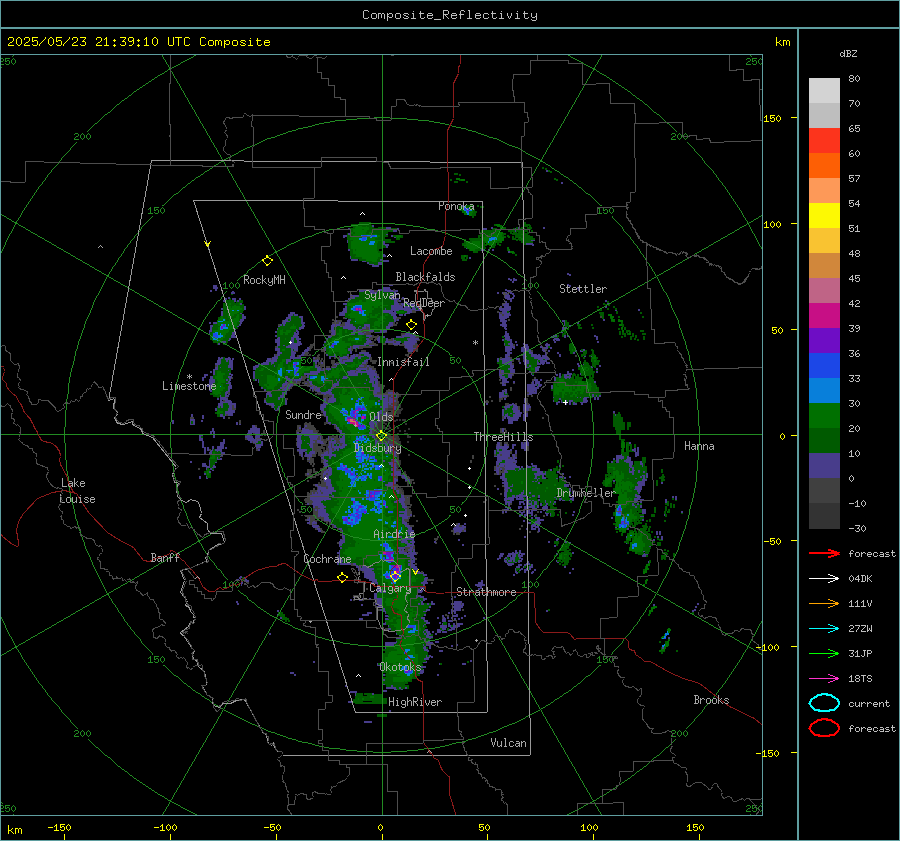Click the Sundre label on map
The height and width of the screenshot is (841, 900).
tap(304, 414)
